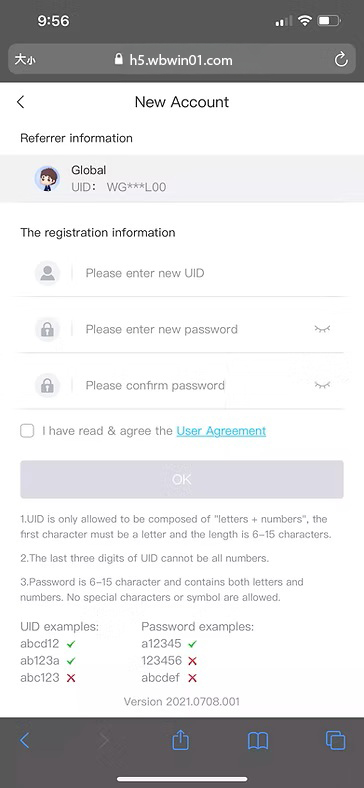Tap the Global referrer avatar
Viewport: 364px width, 788px height.
(47, 179)
